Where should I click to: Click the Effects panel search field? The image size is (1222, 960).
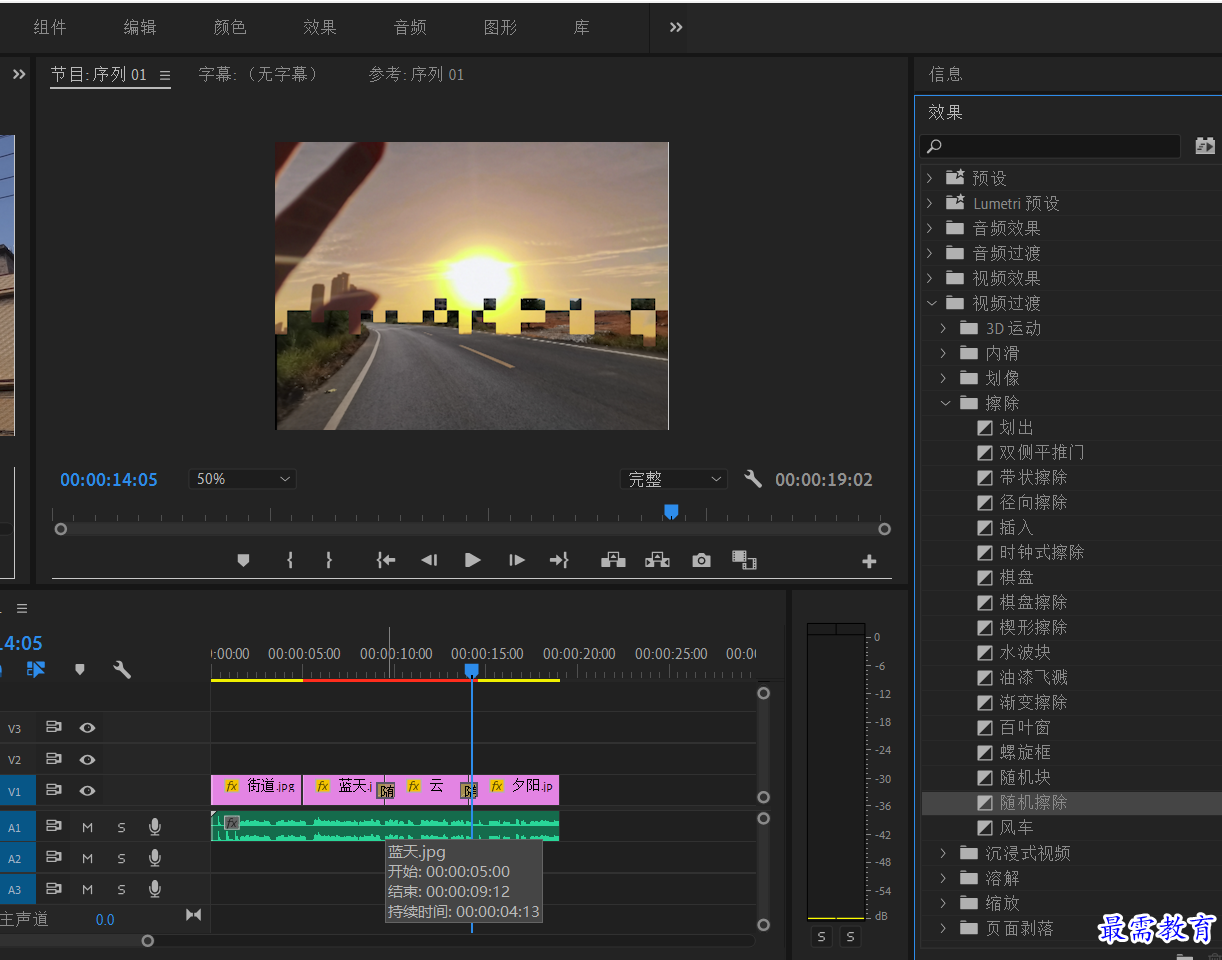(1050, 146)
